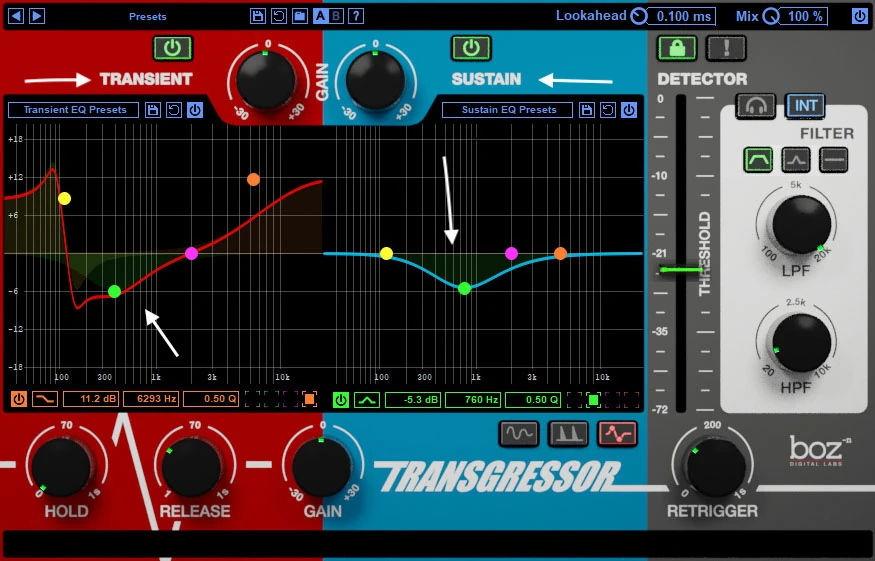Toggle the Sustain section power button

(471, 49)
